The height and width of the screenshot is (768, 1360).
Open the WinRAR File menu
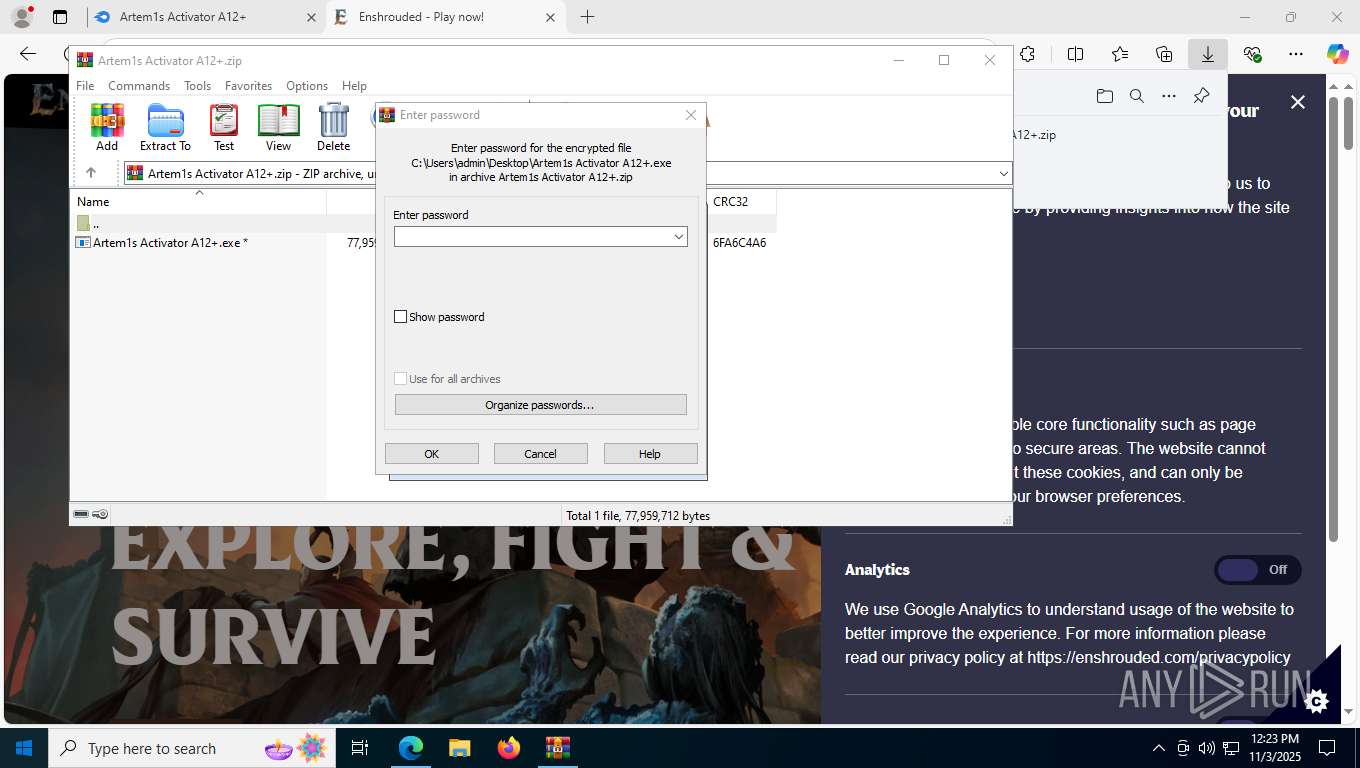click(x=85, y=86)
